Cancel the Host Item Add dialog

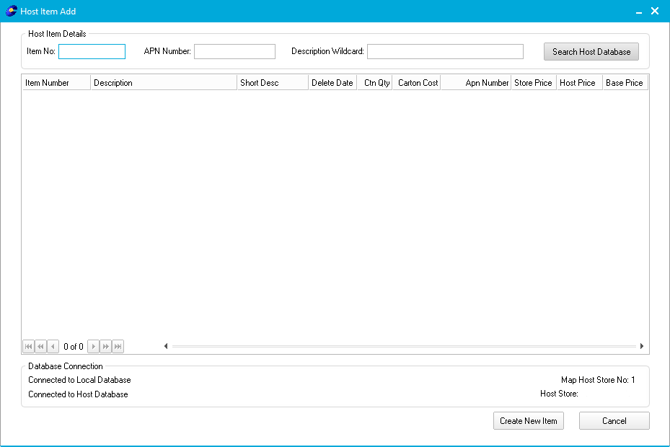coord(613,421)
